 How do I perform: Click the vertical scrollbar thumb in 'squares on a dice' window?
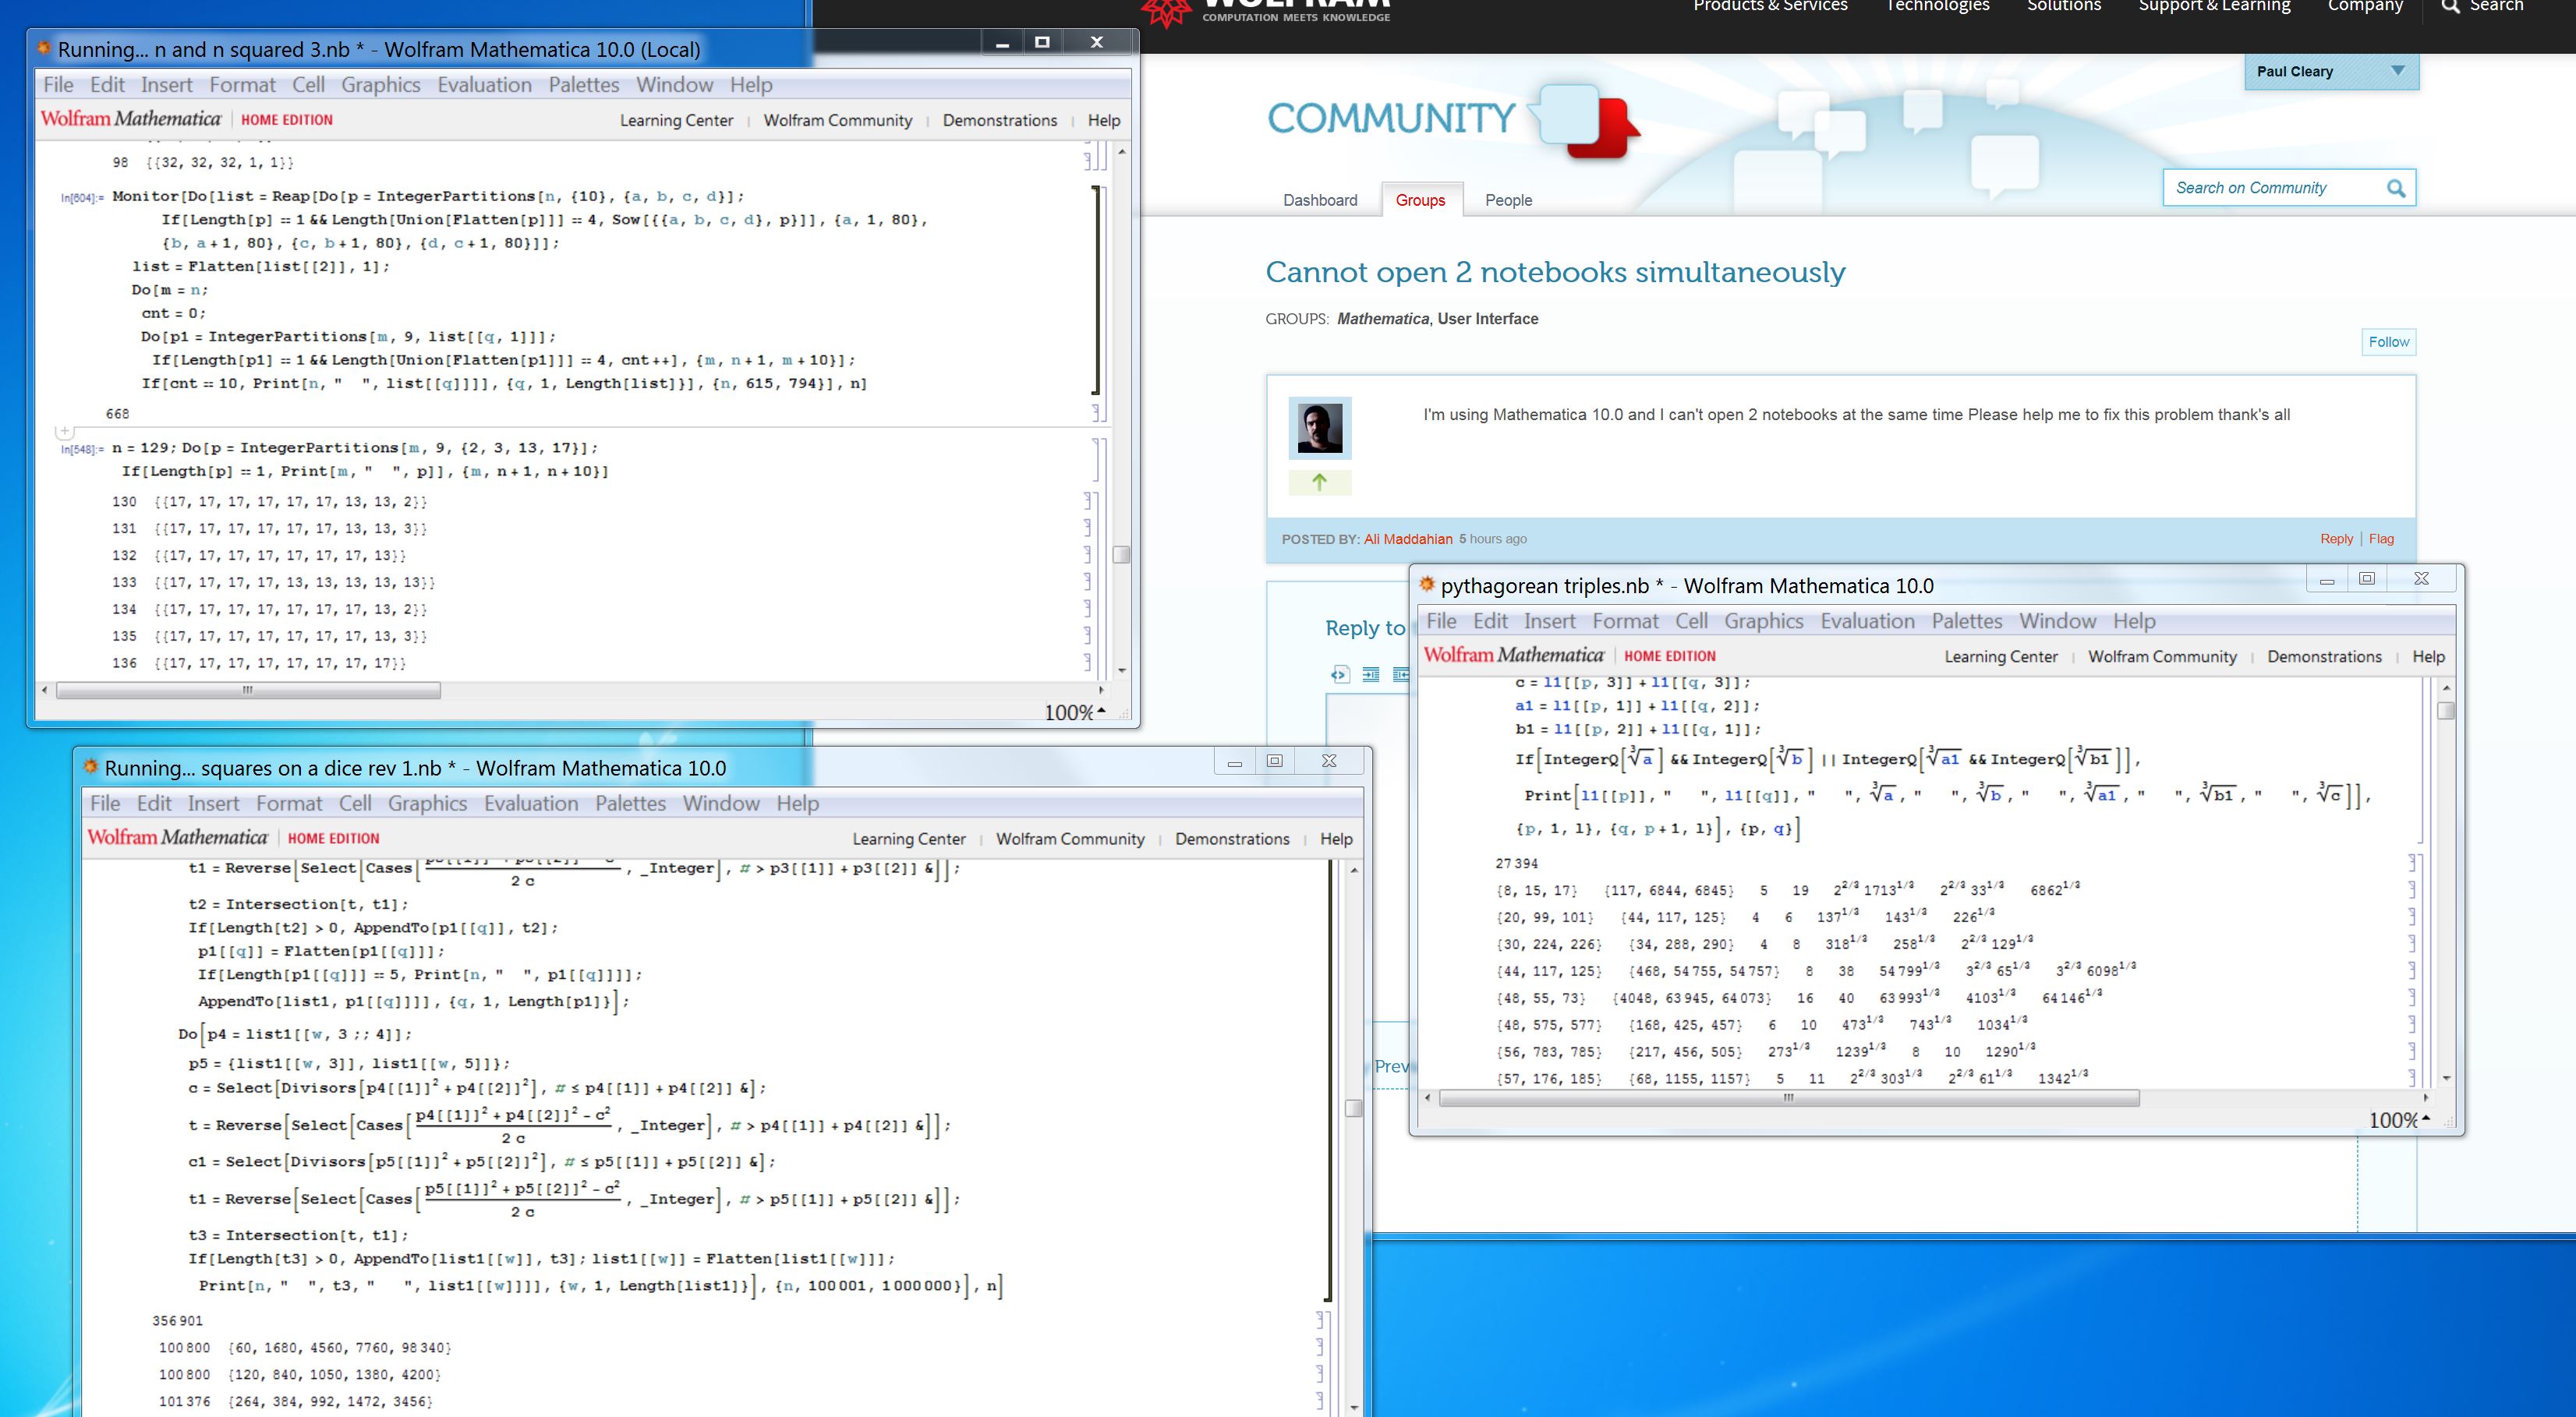pos(1354,1108)
